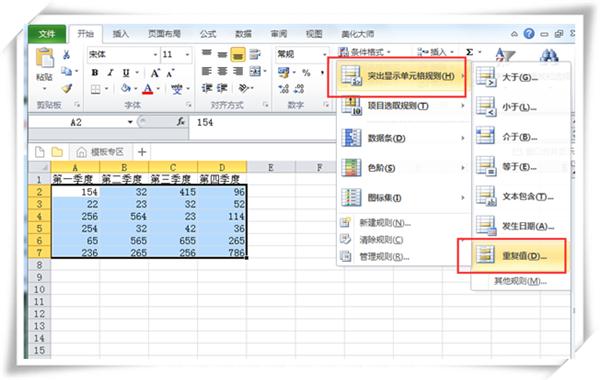This screenshot has height=380, width=600.
Task: Click the merge and center icon
Action: pos(255,71)
